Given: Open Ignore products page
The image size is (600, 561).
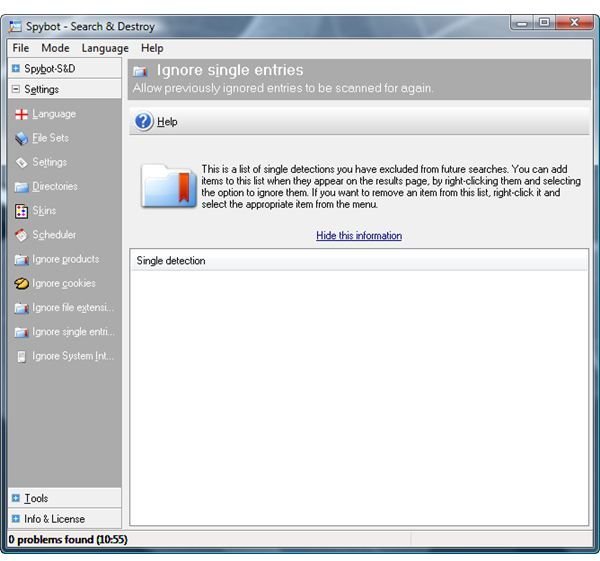Looking at the screenshot, I should [65, 259].
